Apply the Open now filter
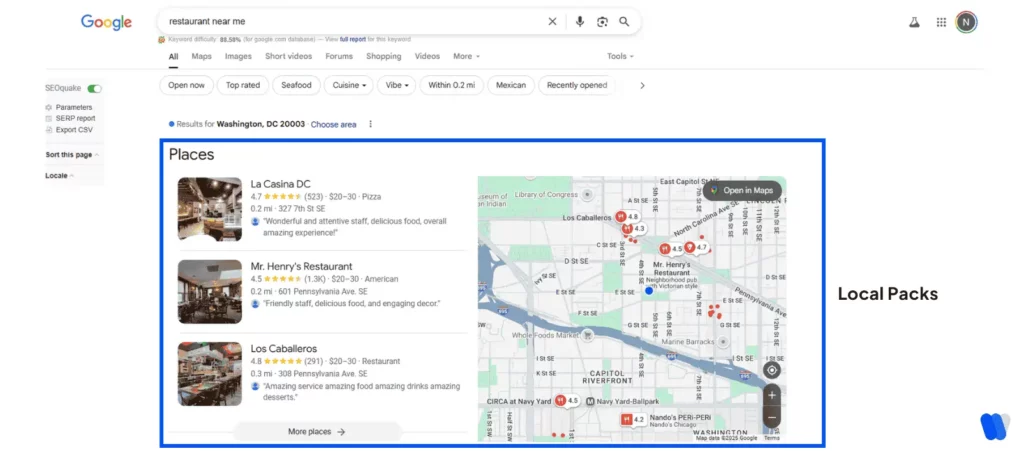Image resolution: width=1024 pixels, height=451 pixels. (186, 86)
